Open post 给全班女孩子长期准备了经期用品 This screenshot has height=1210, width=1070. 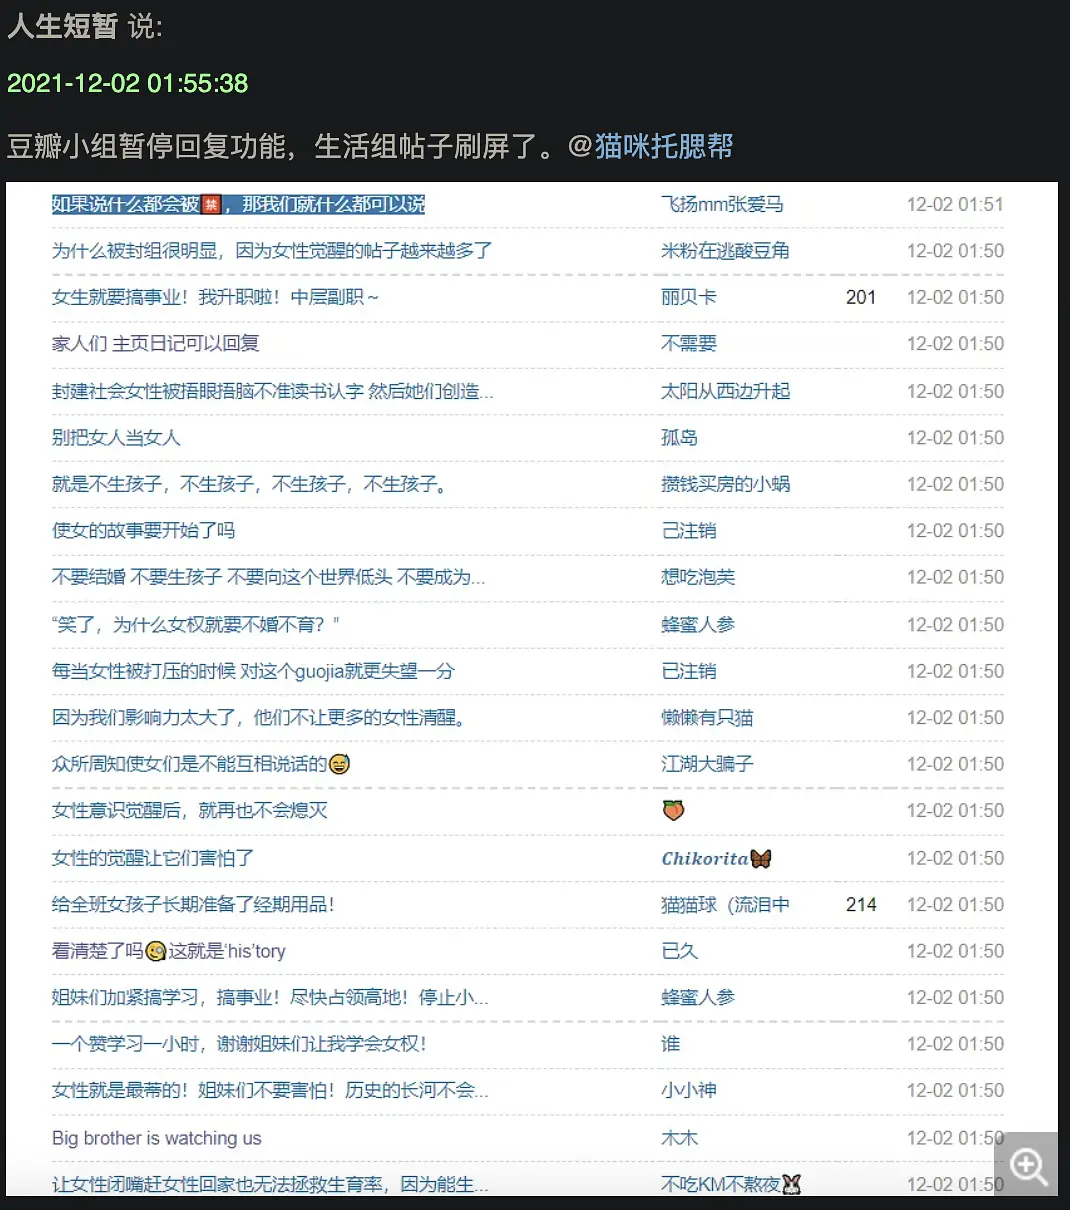point(193,905)
